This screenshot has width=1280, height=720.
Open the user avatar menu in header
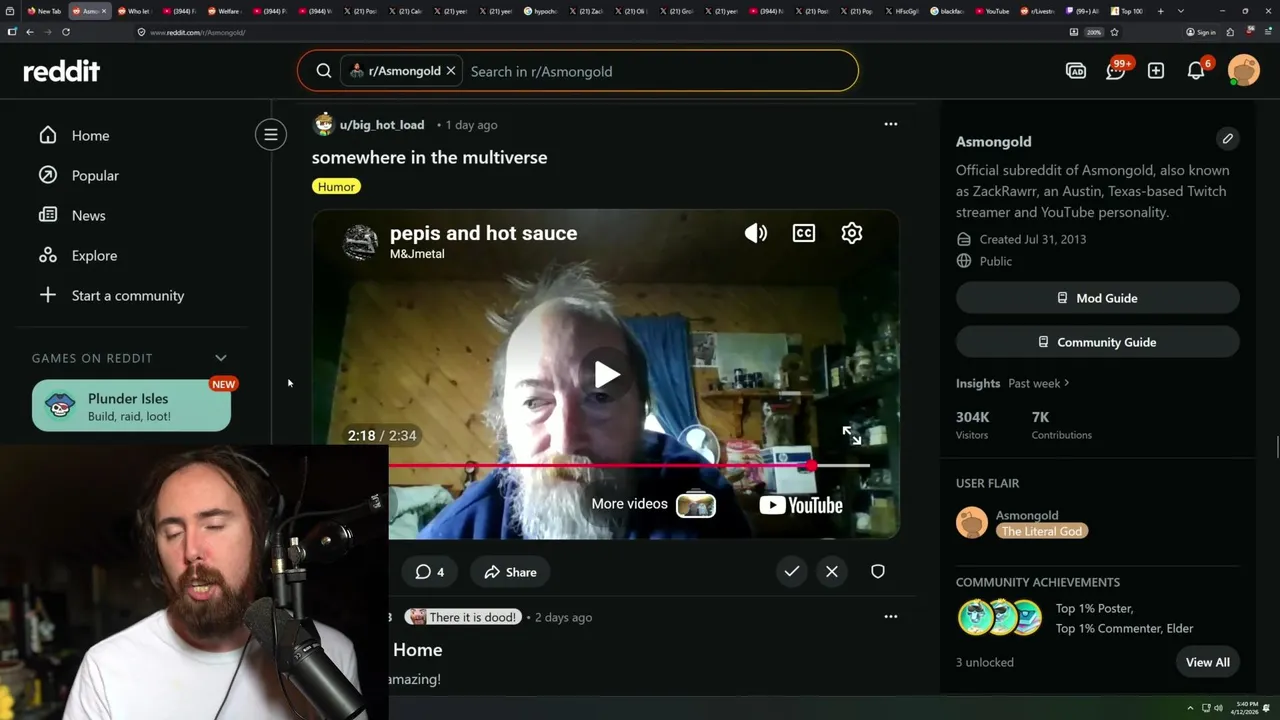(1244, 71)
